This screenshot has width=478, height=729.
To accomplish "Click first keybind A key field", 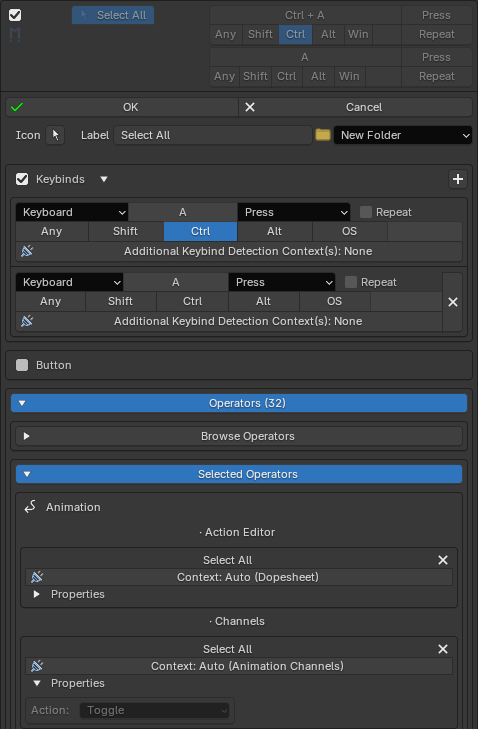I will (x=183, y=212).
